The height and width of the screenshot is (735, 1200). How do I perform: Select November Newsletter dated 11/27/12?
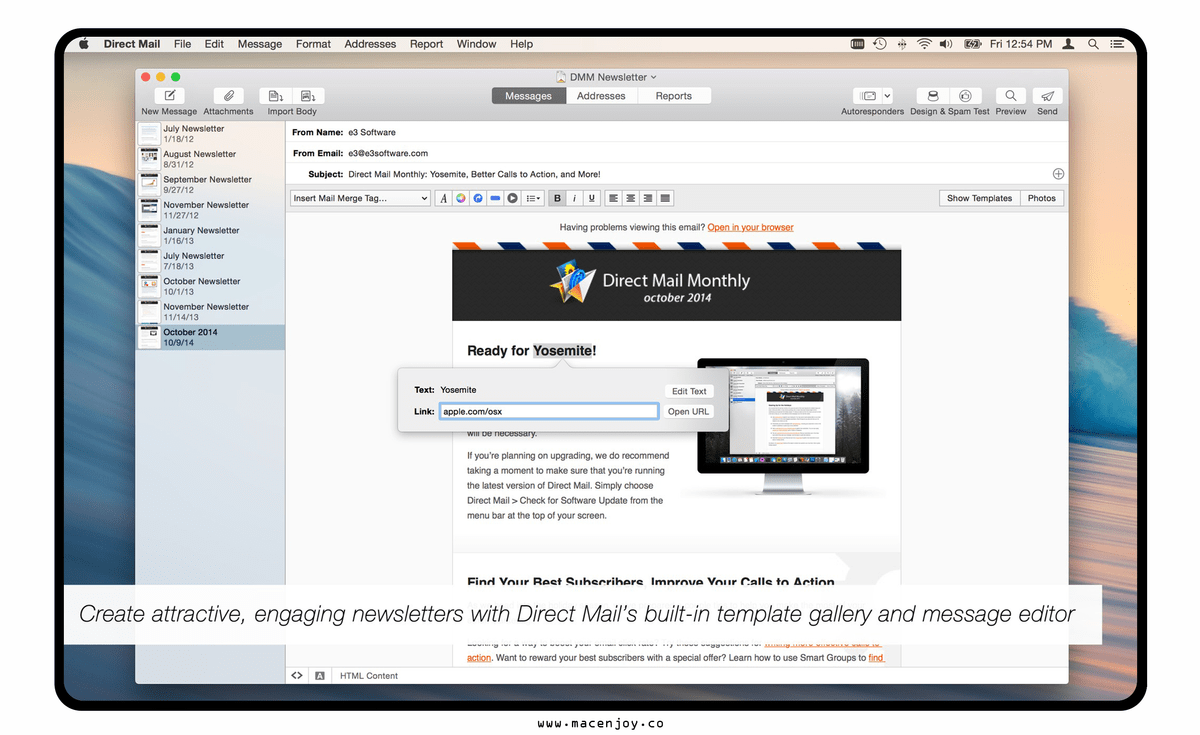(x=211, y=210)
